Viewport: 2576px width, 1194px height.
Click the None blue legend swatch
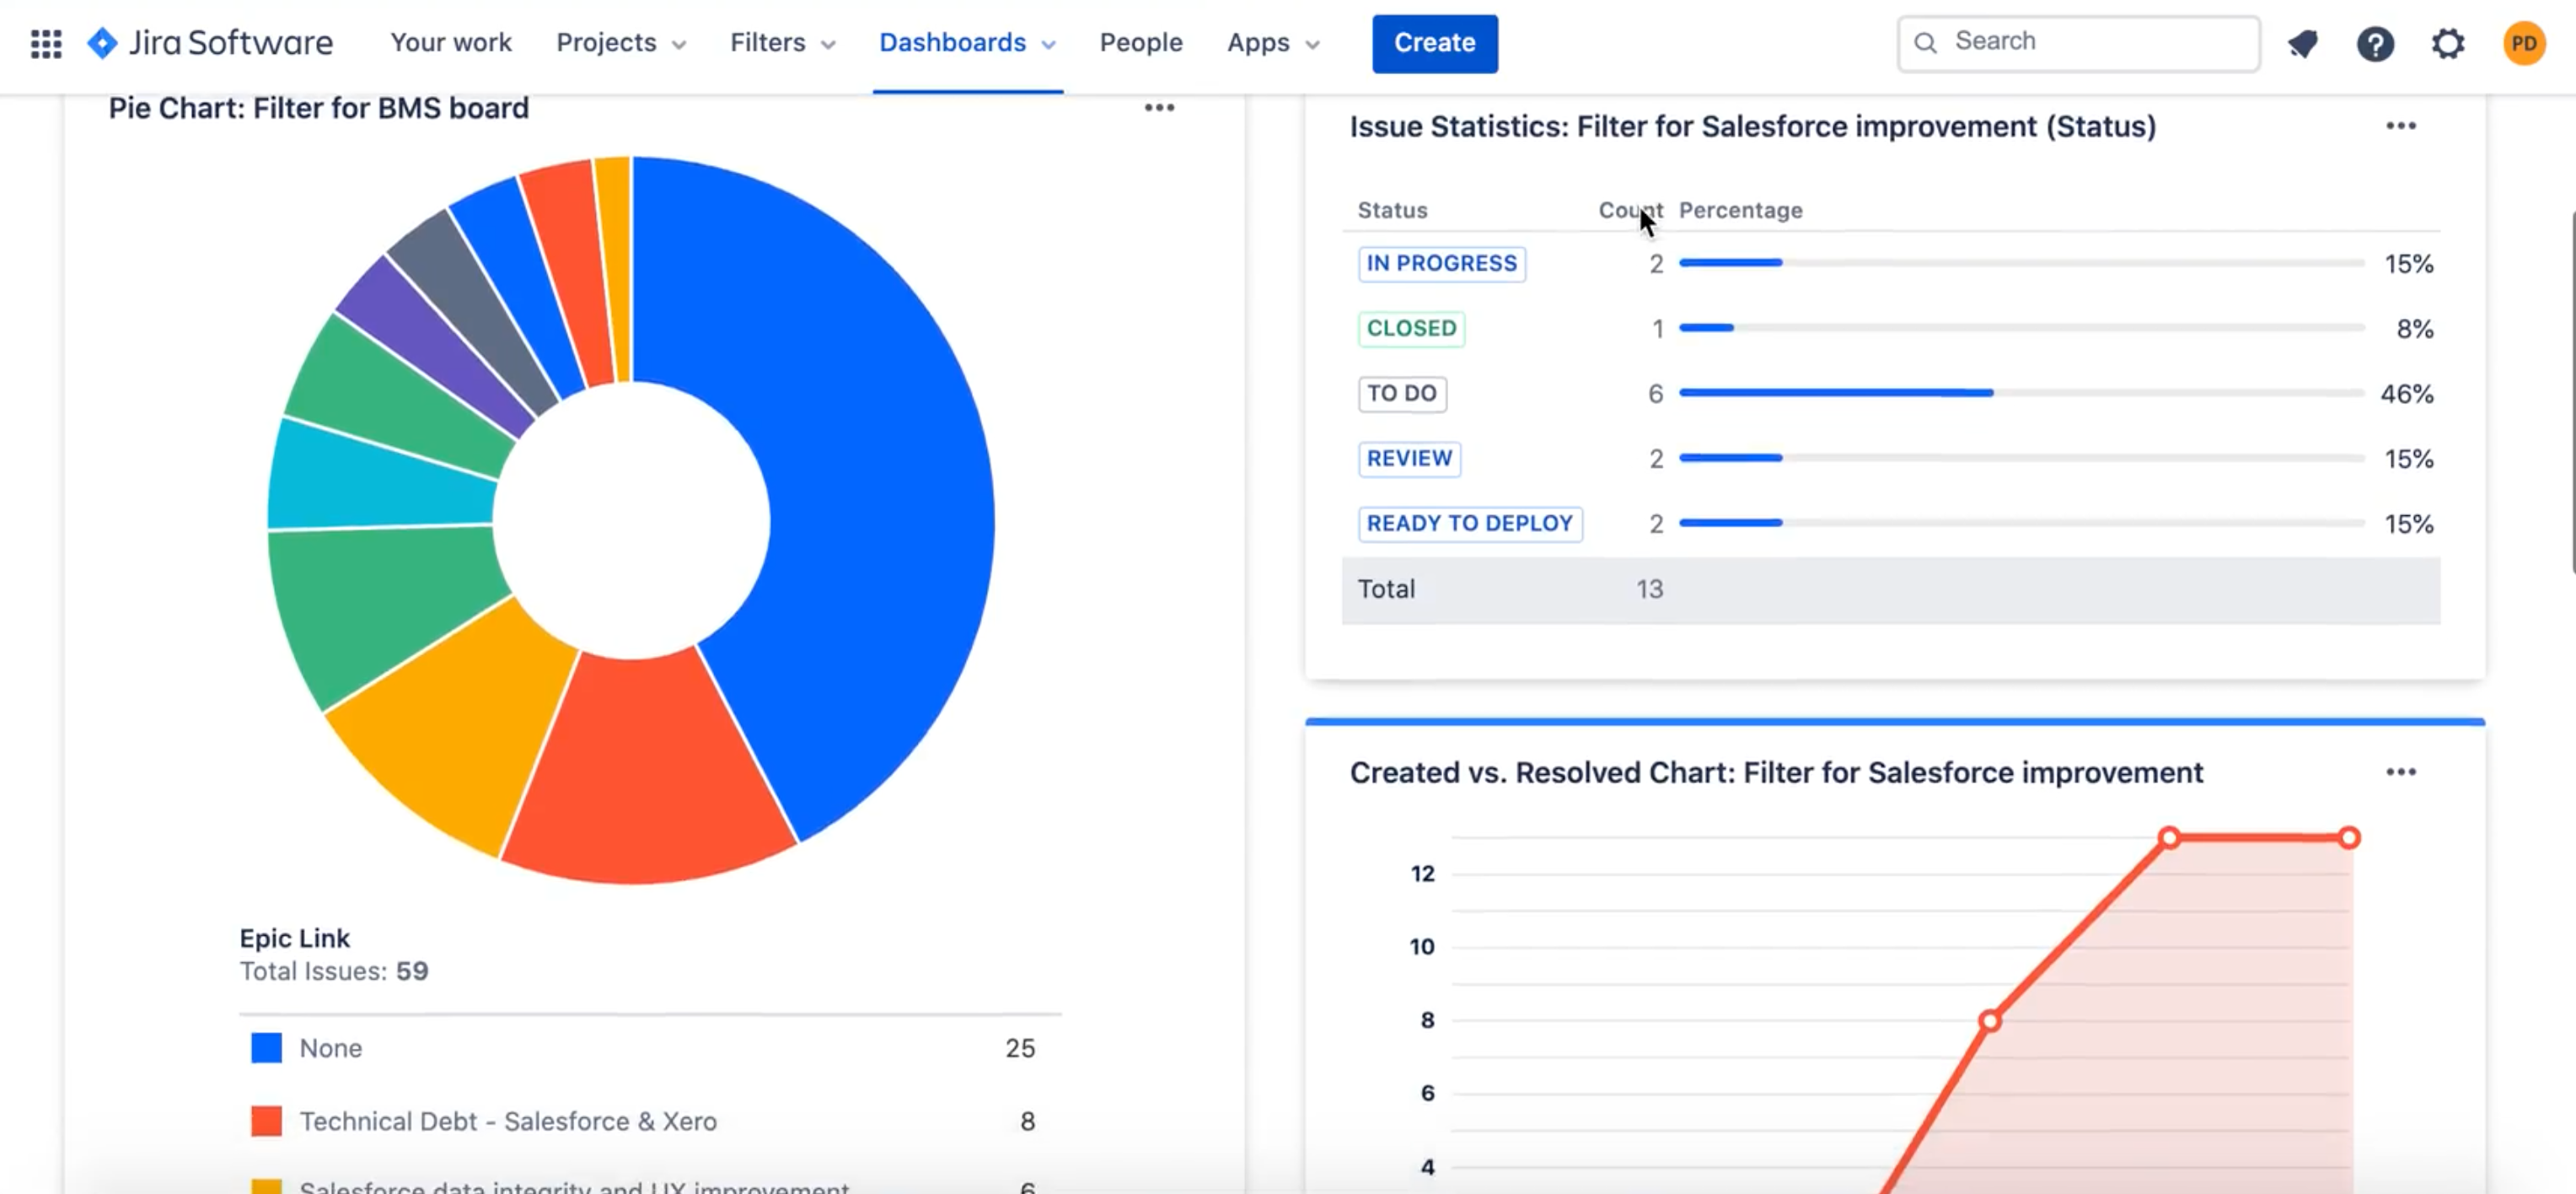pyautogui.click(x=266, y=1048)
